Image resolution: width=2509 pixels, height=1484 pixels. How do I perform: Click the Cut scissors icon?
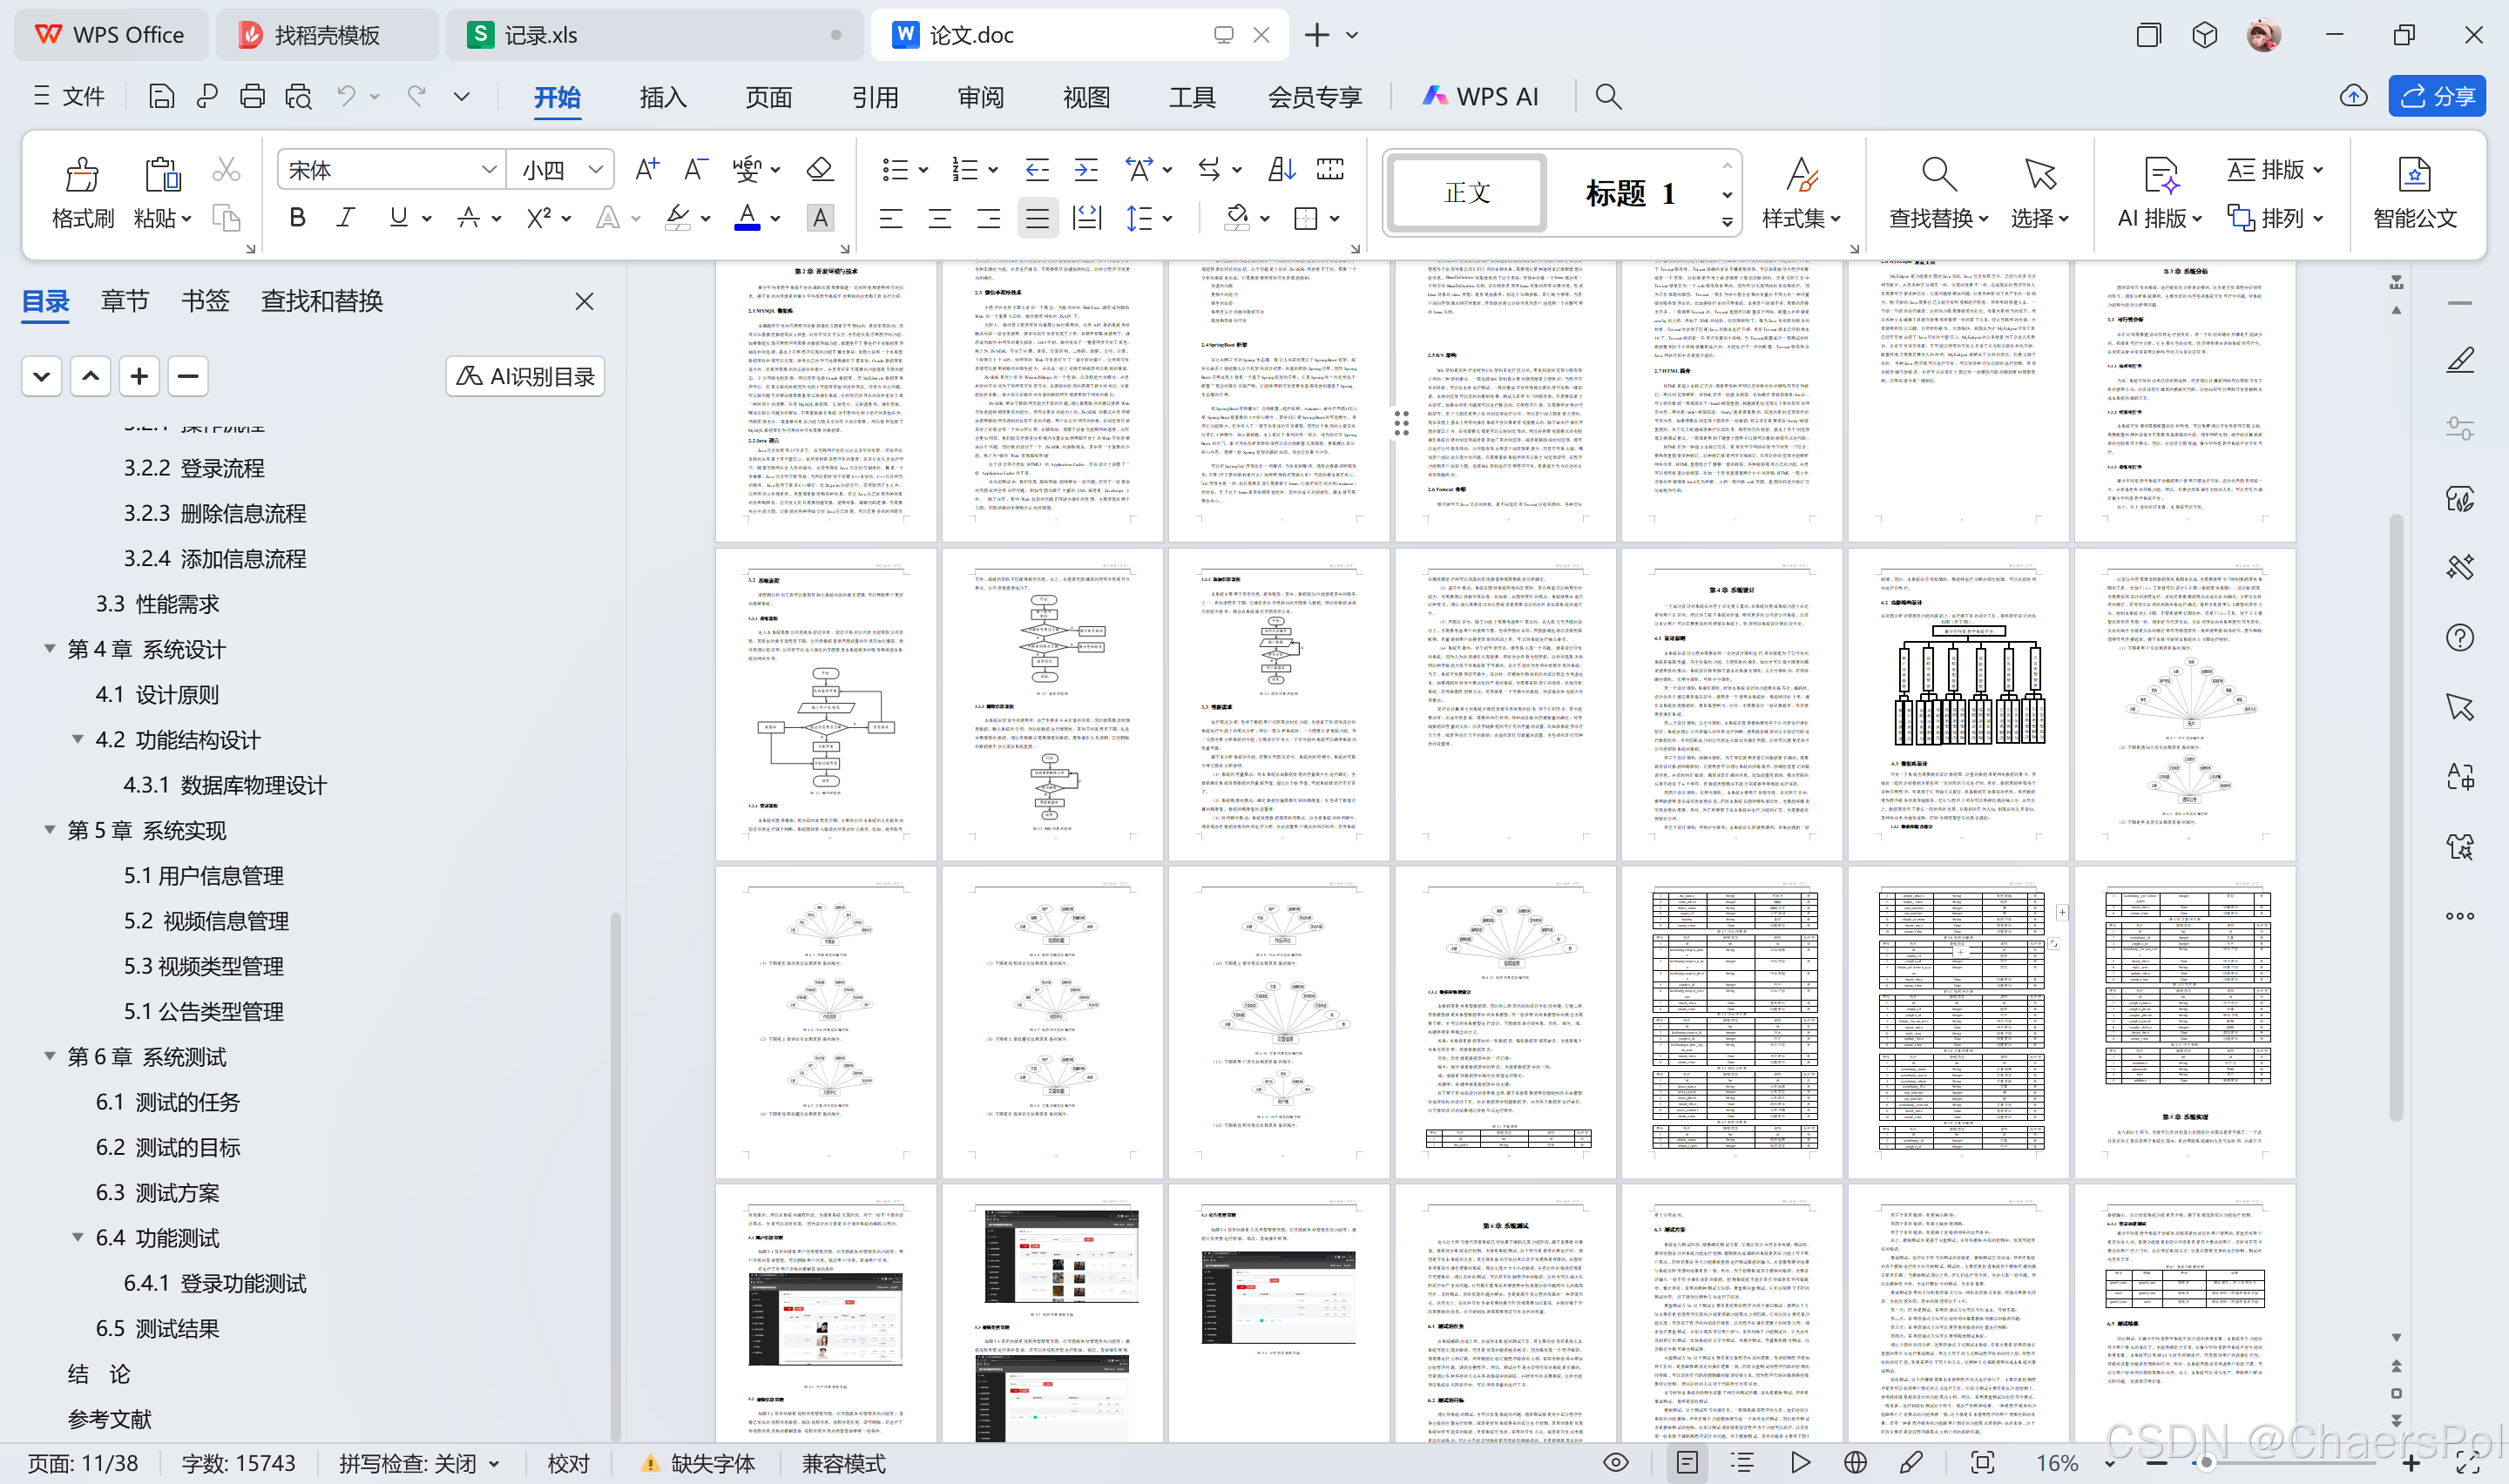pyautogui.click(x=226, y=170)
